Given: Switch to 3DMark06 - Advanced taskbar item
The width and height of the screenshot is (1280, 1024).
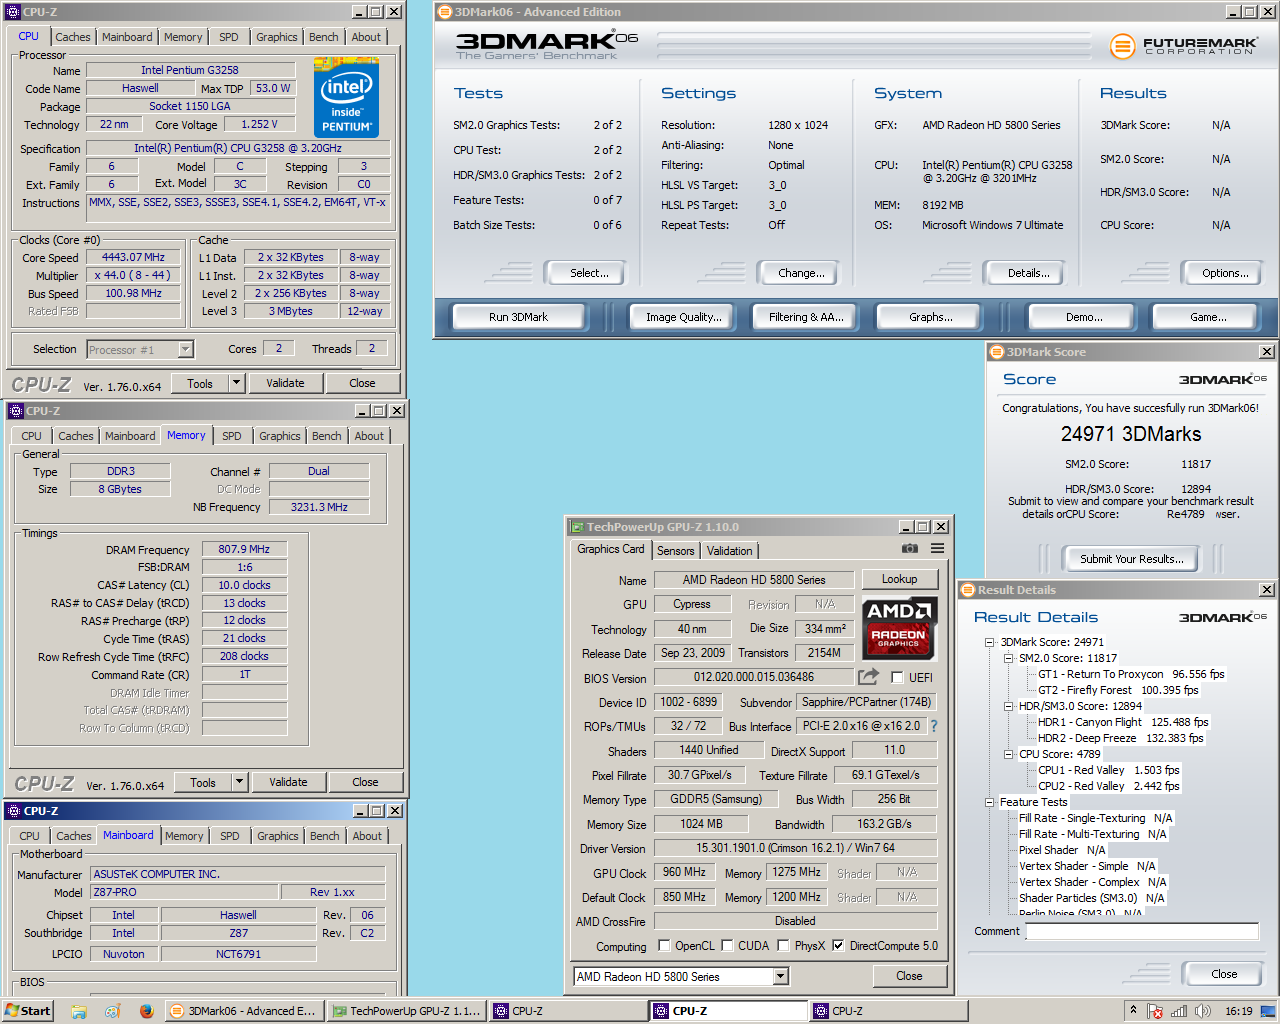Looking at the screenshot, I should point(243,1011).
